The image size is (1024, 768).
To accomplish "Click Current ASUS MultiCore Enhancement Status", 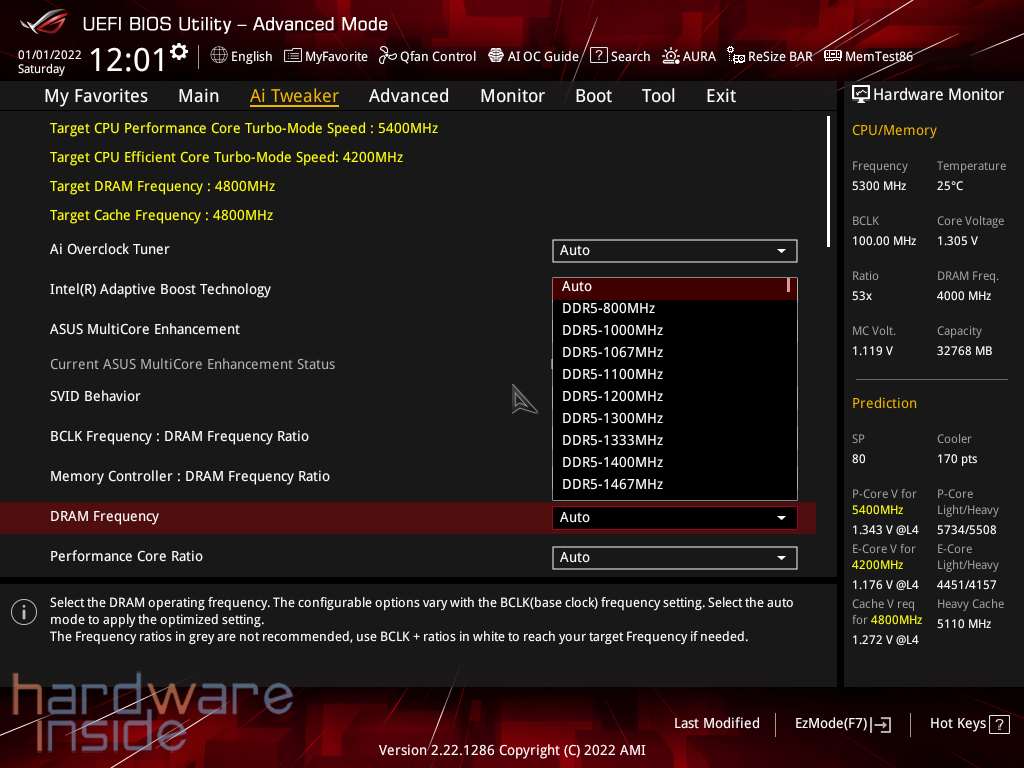I will [192, 364].
